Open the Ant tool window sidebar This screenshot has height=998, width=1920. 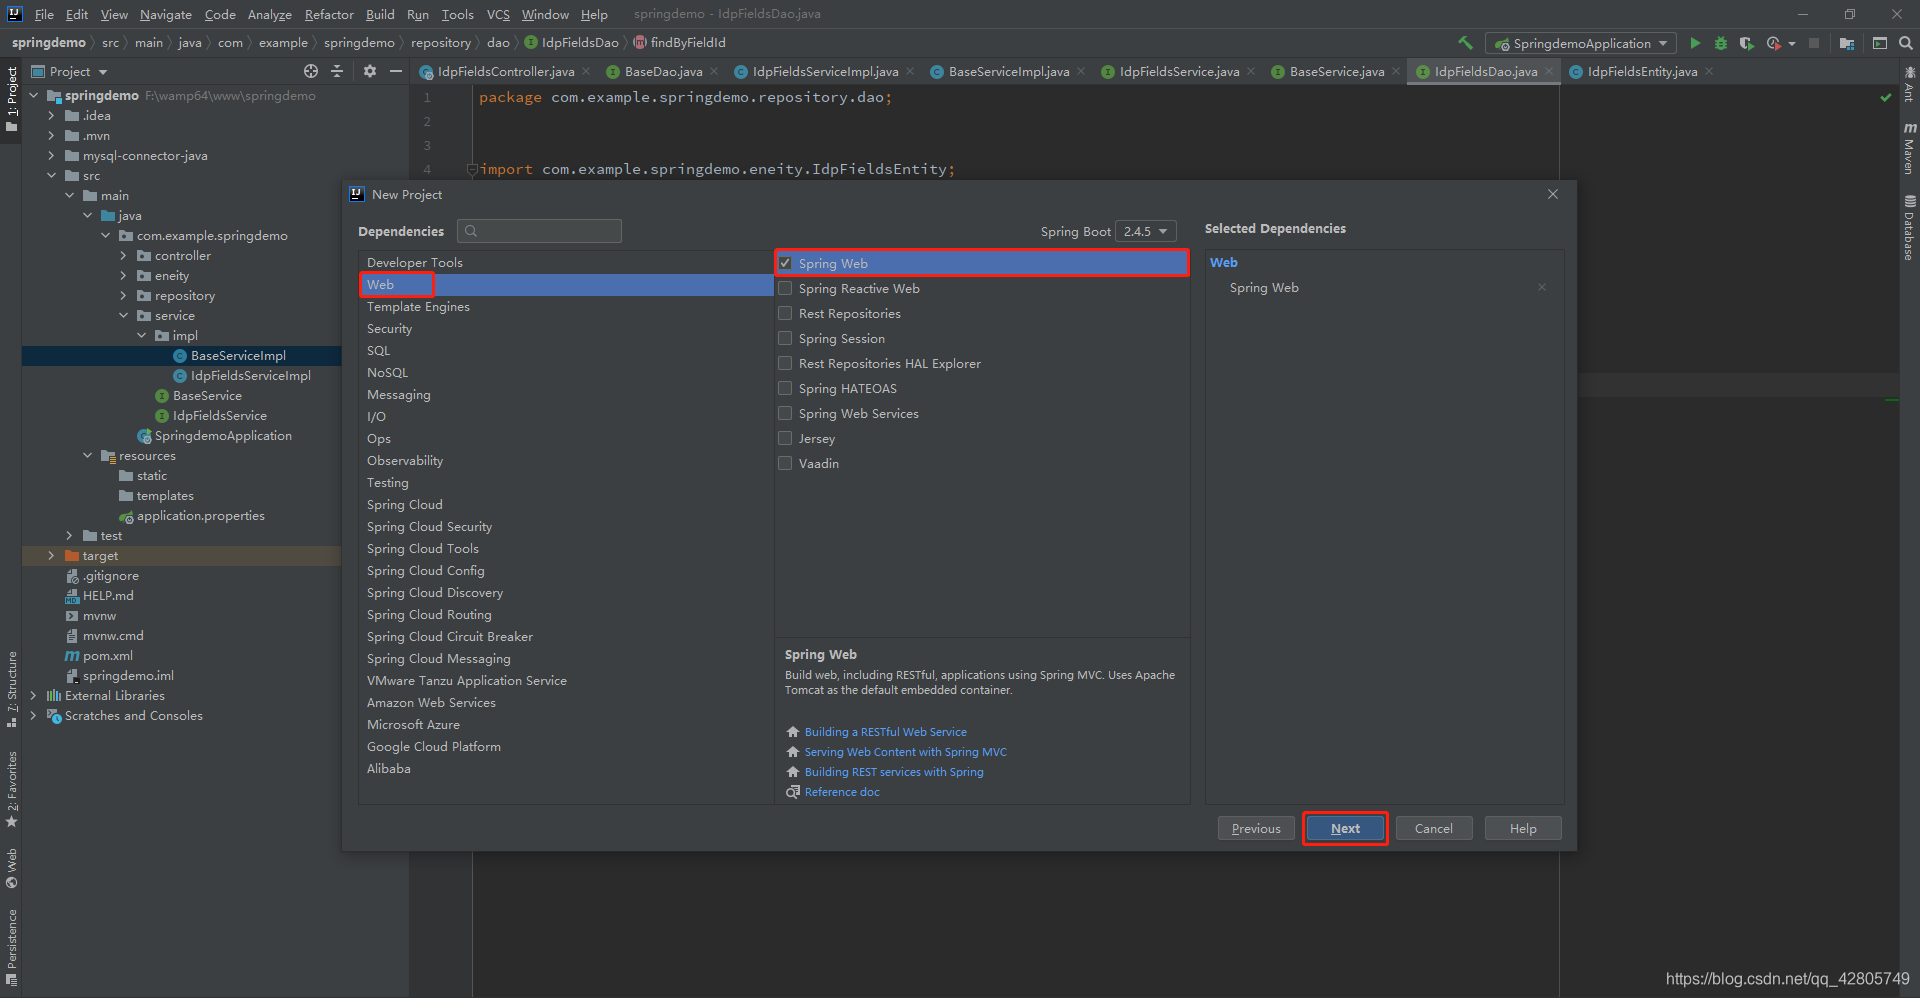pyautogui.click(x=1909, y=84)
